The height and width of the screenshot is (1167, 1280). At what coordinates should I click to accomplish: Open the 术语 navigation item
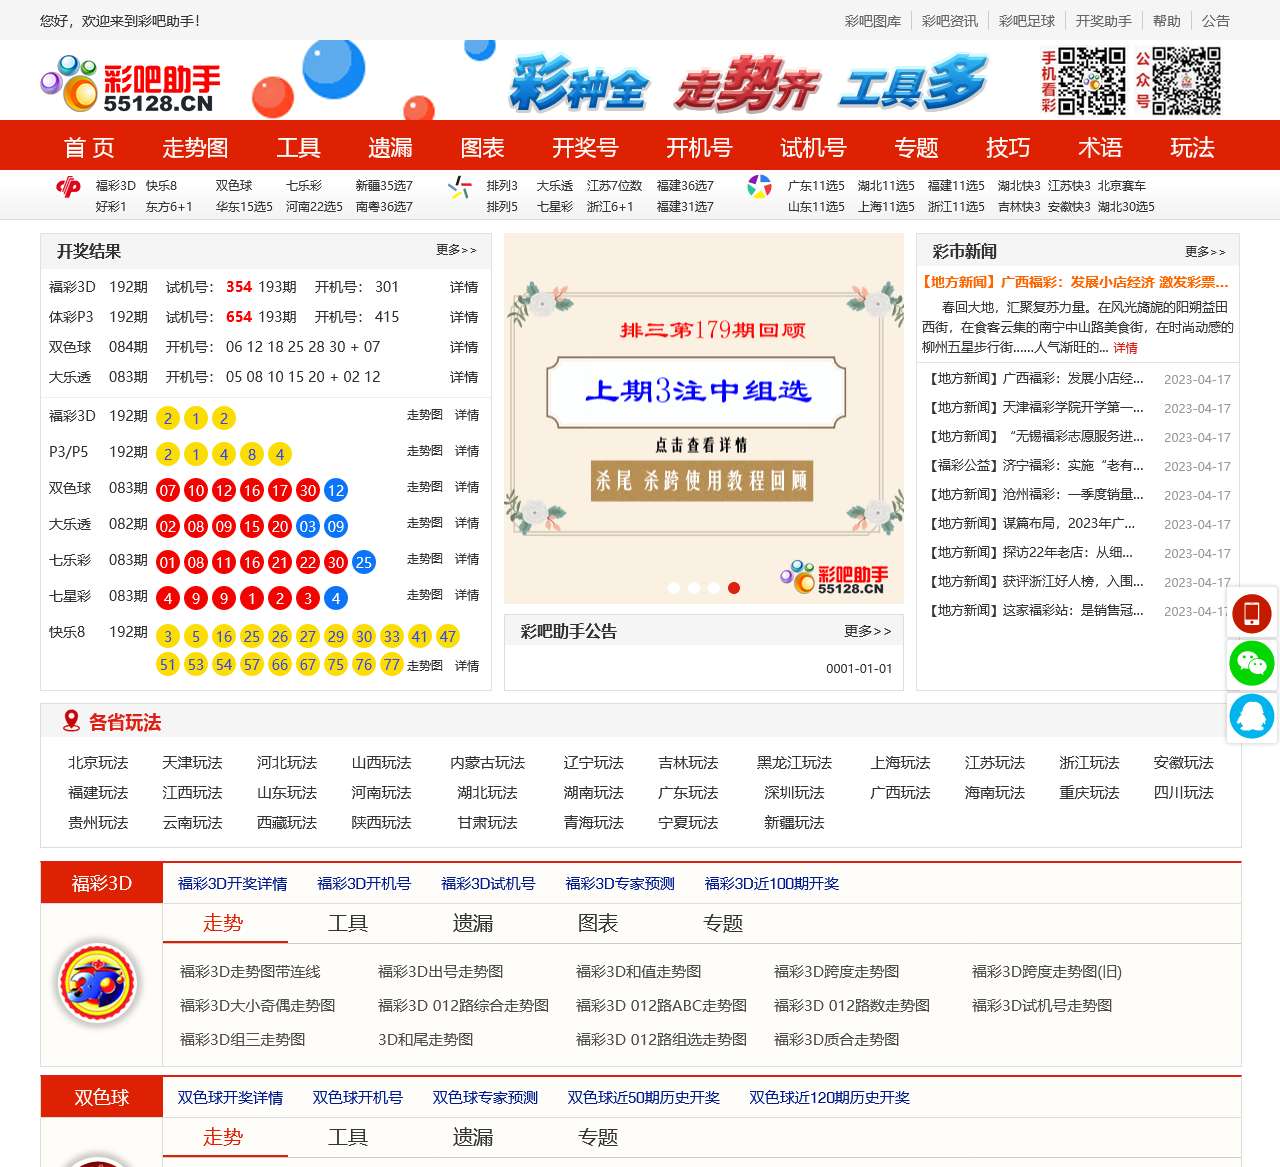coord(1100,148)
